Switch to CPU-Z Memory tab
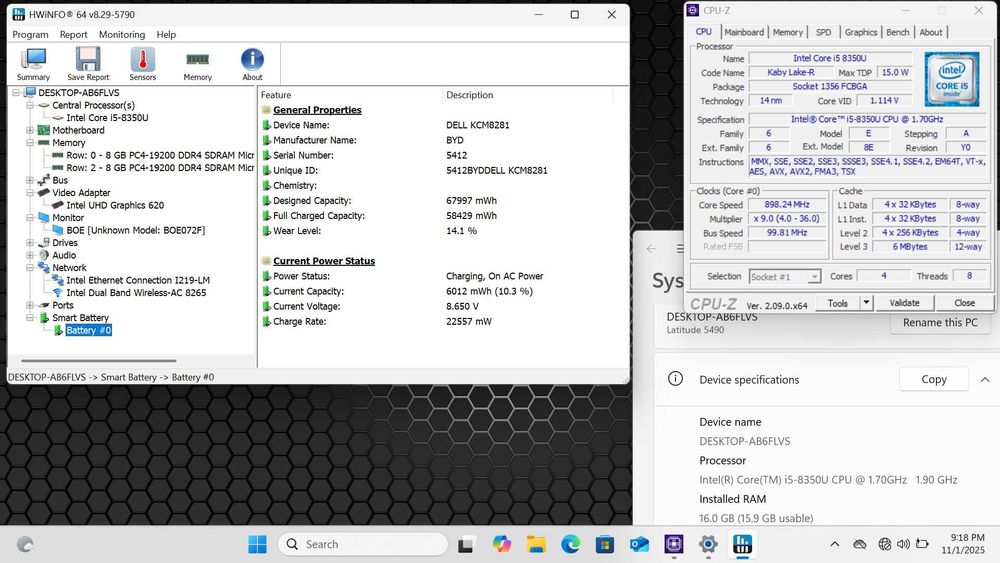 (x=788, y=32)
